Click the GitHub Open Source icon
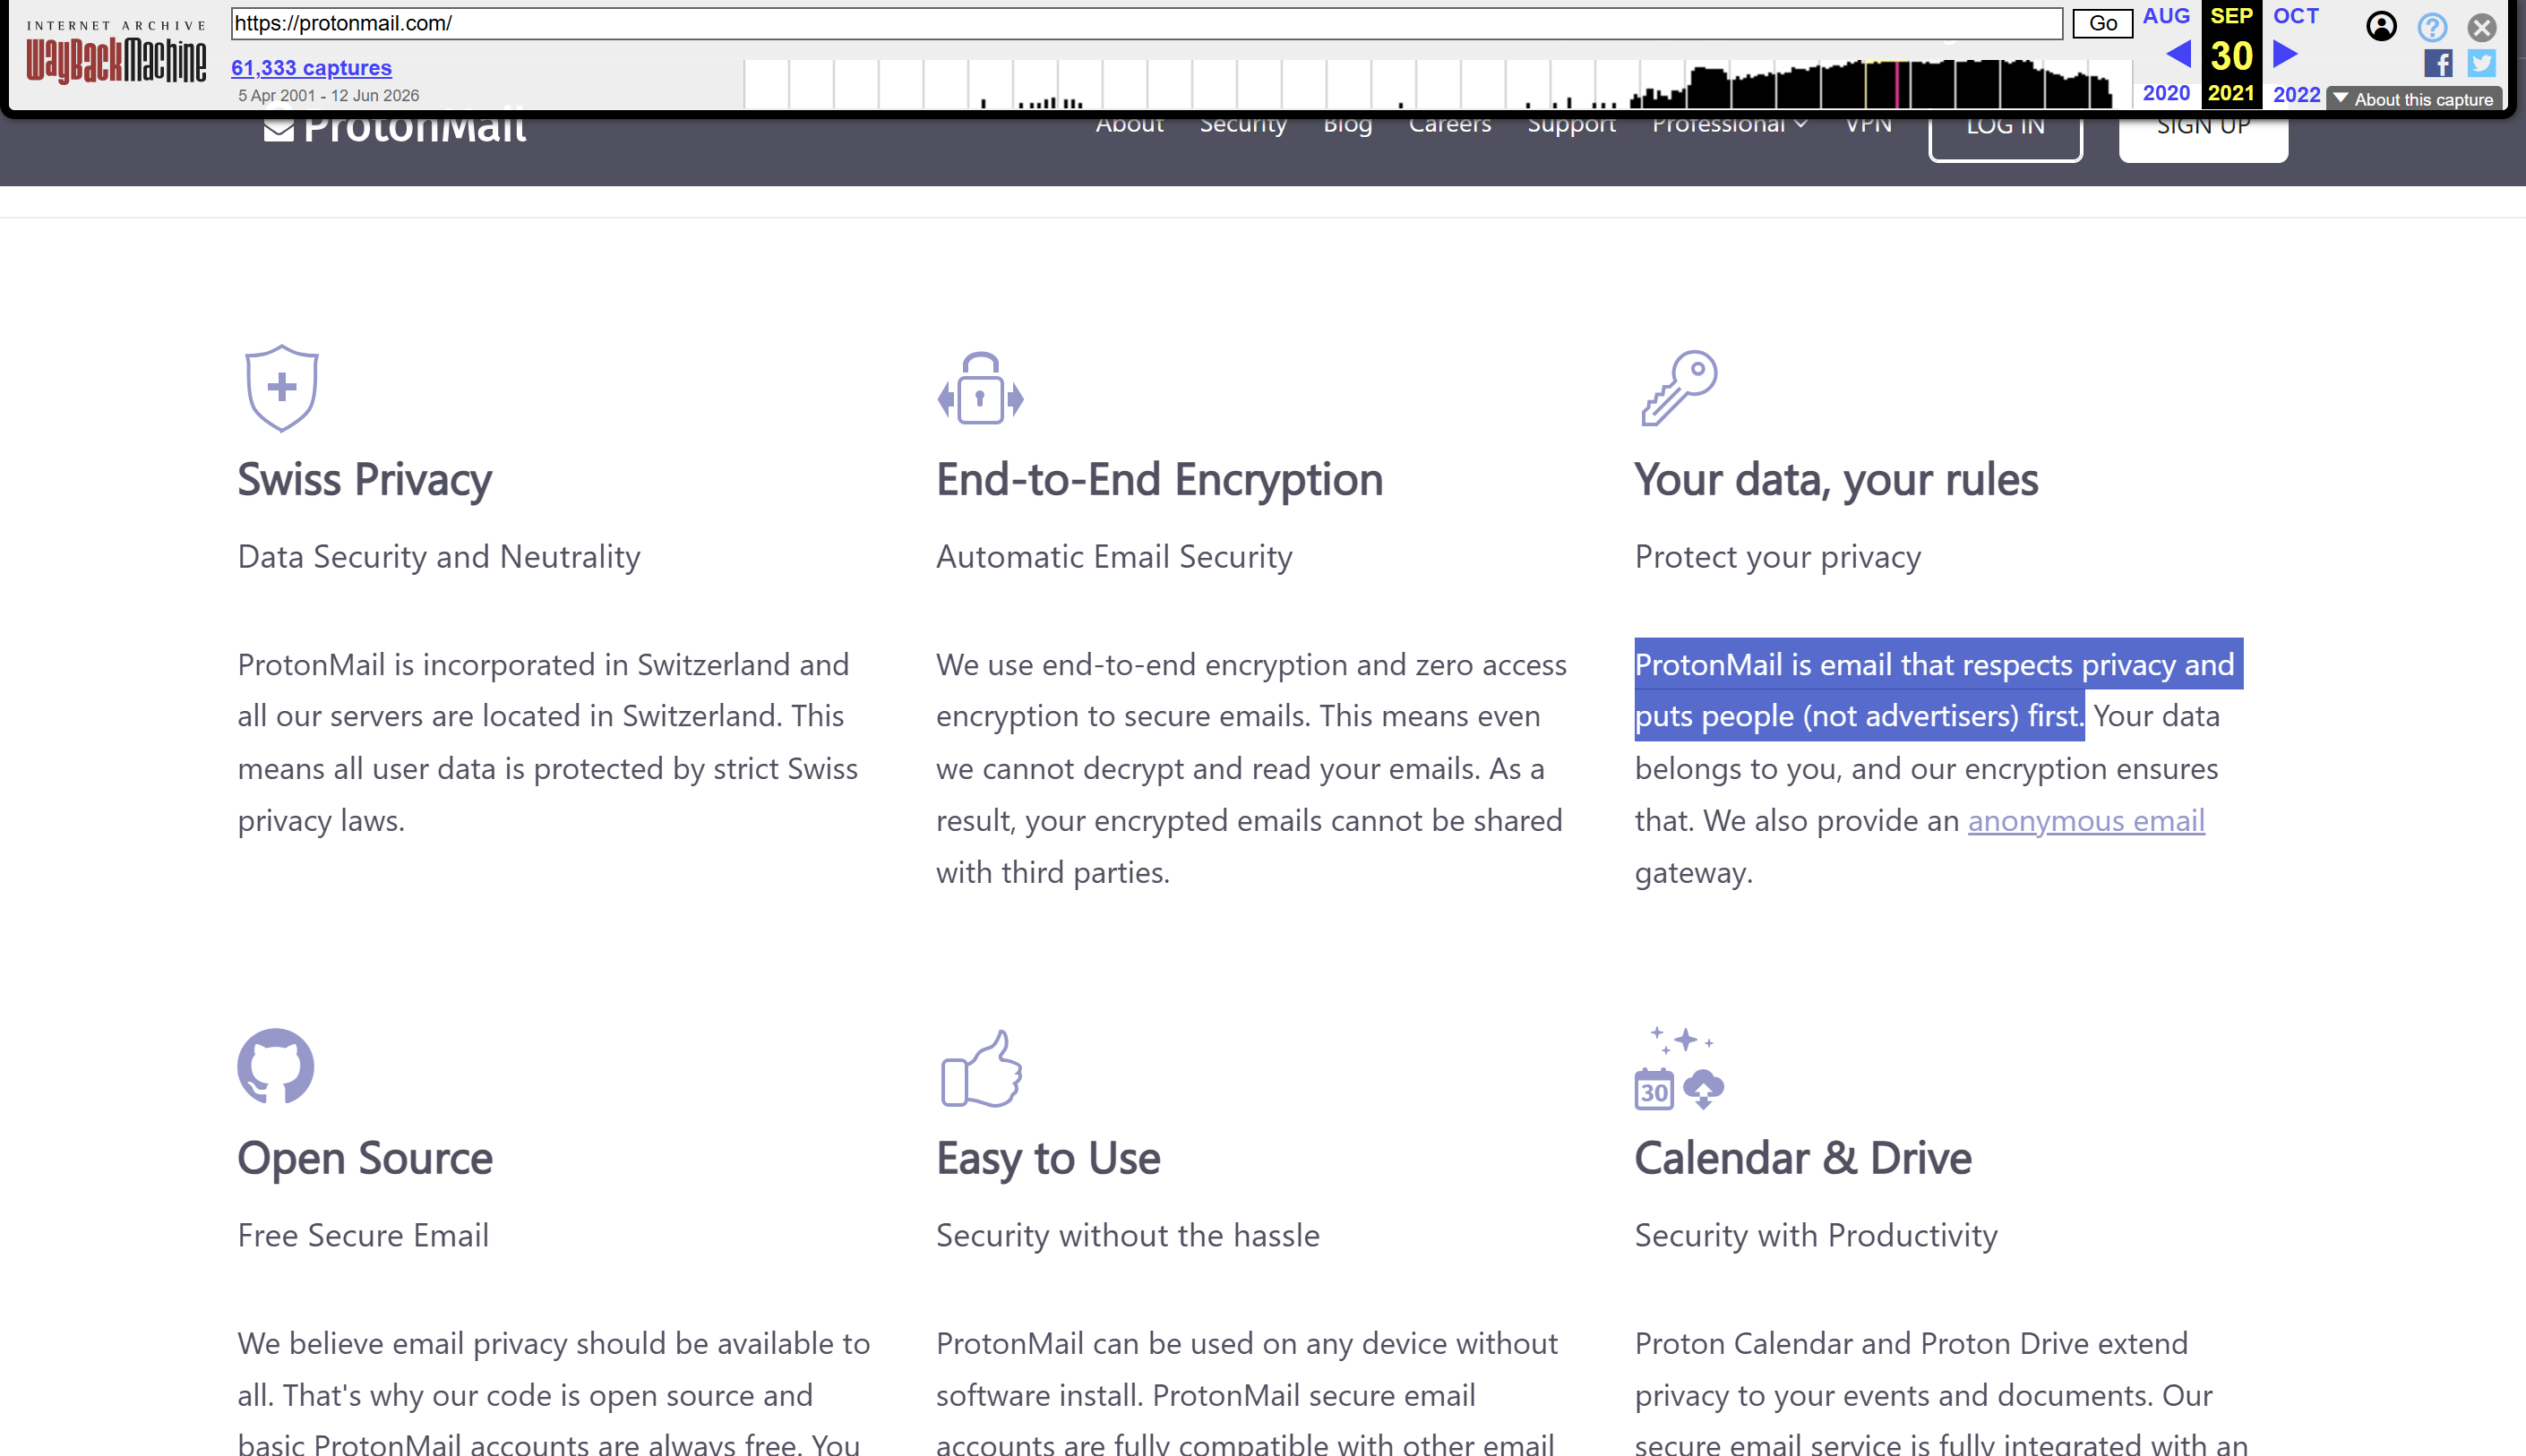Viewport: 2526px width, 1456px height. click(x=276, y=1066)
